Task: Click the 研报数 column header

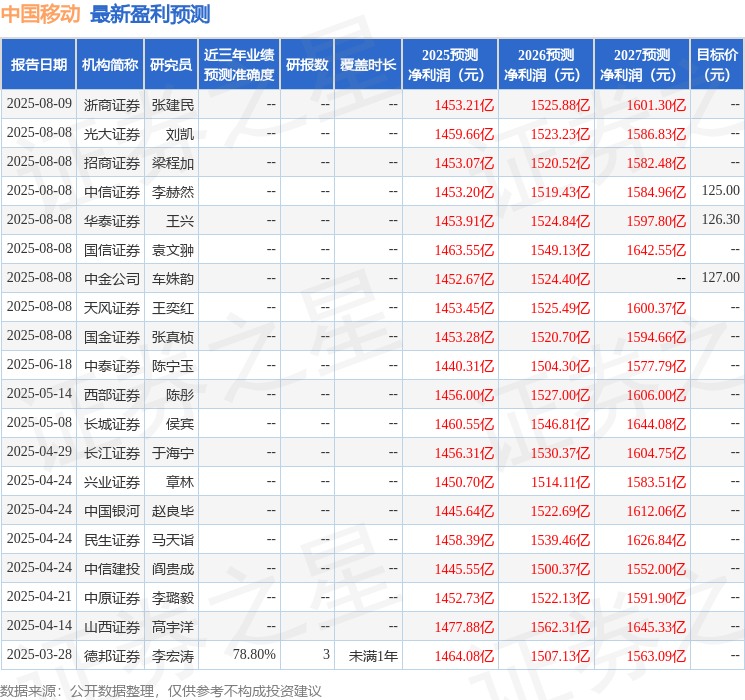Action: [307, 65]
